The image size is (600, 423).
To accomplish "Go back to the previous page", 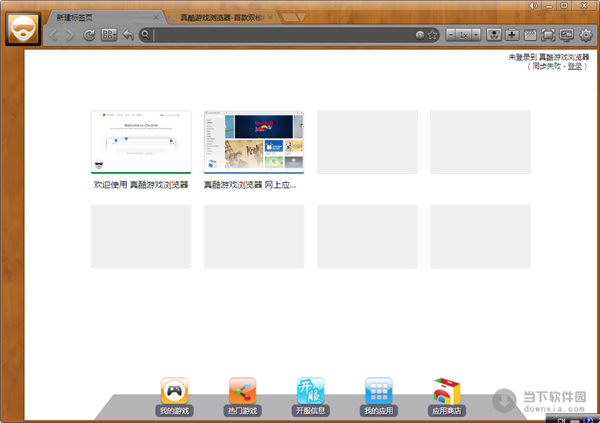I will [54, 35].
